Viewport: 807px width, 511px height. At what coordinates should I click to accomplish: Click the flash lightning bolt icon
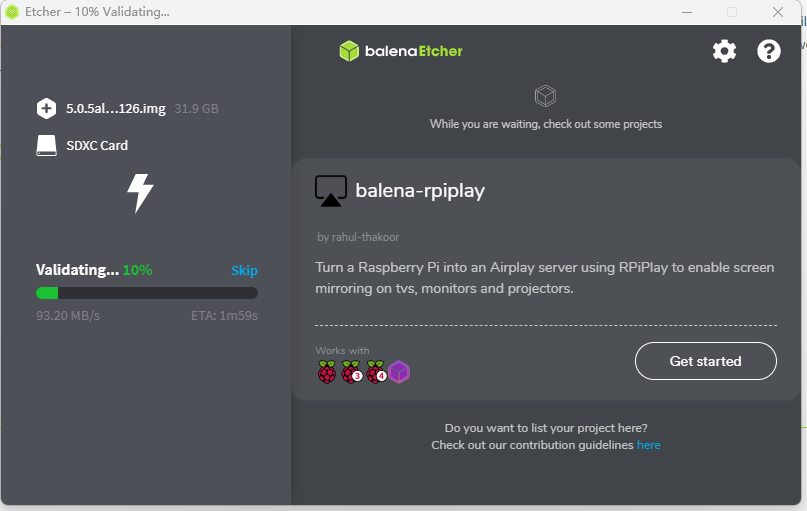tap(140, 193)
